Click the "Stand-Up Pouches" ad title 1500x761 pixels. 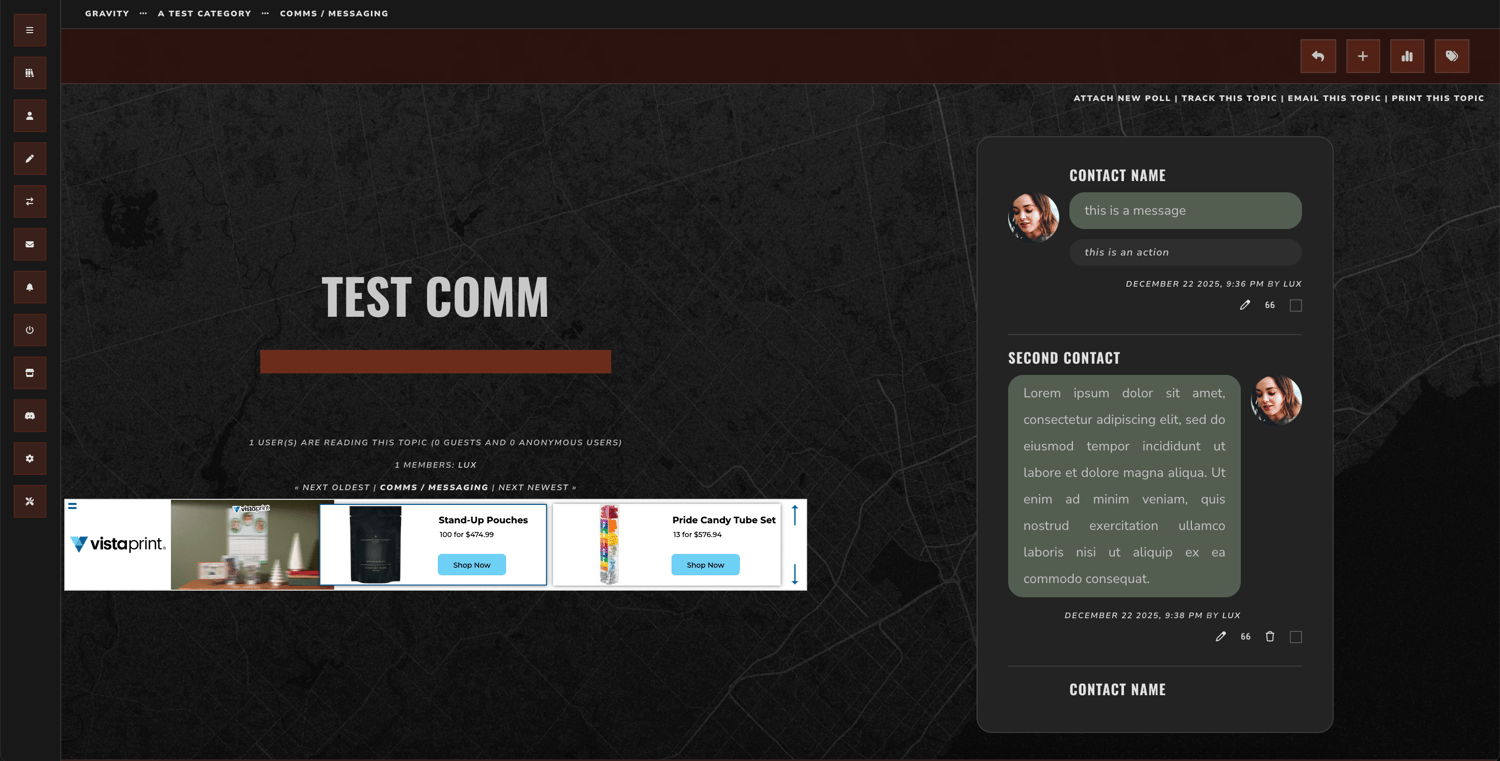click(483, 520)
